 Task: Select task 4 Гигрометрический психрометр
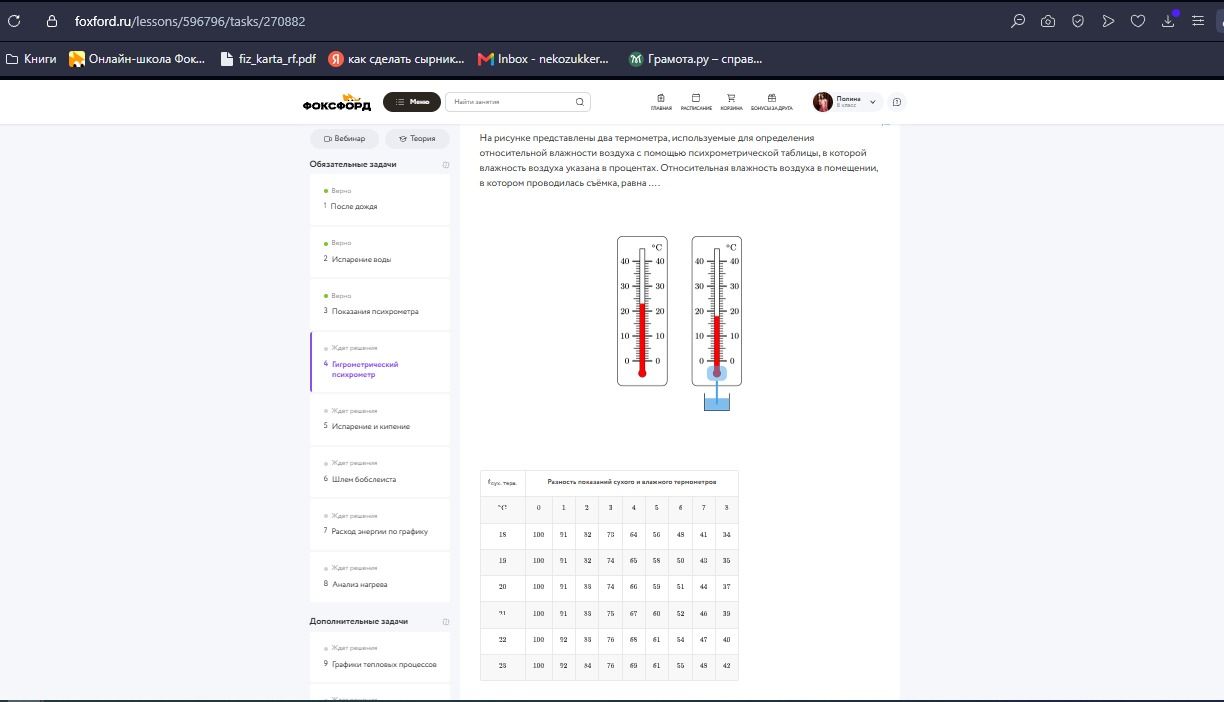(x=380, y=362)
